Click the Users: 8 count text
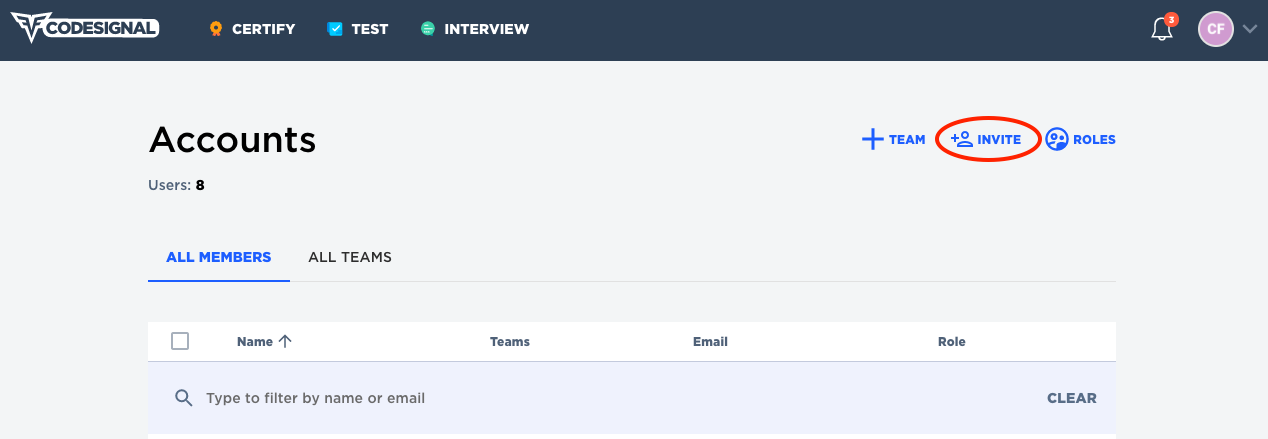 click(x=177, y=185)
